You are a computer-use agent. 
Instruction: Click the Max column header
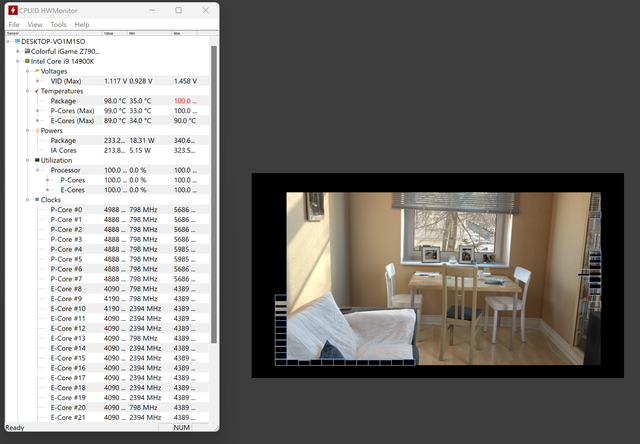tap(185, 33)
